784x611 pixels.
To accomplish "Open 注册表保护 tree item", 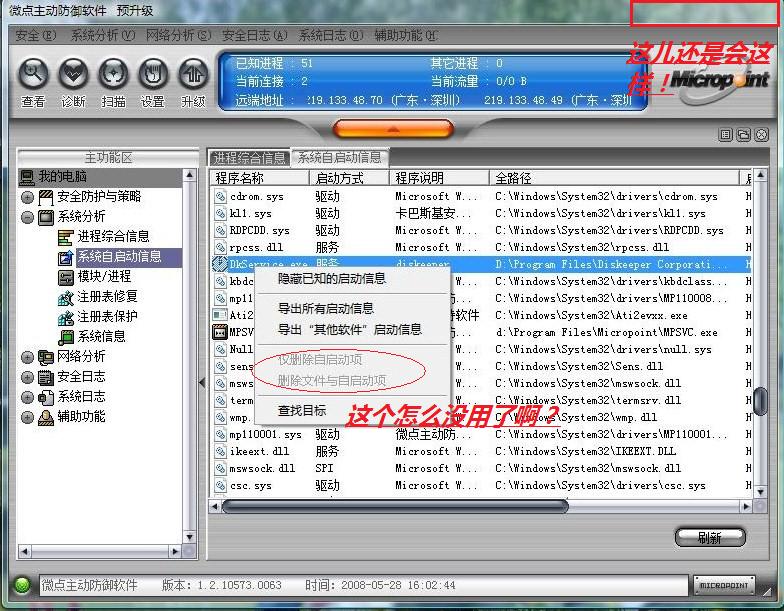I will [x=107, y=316].
